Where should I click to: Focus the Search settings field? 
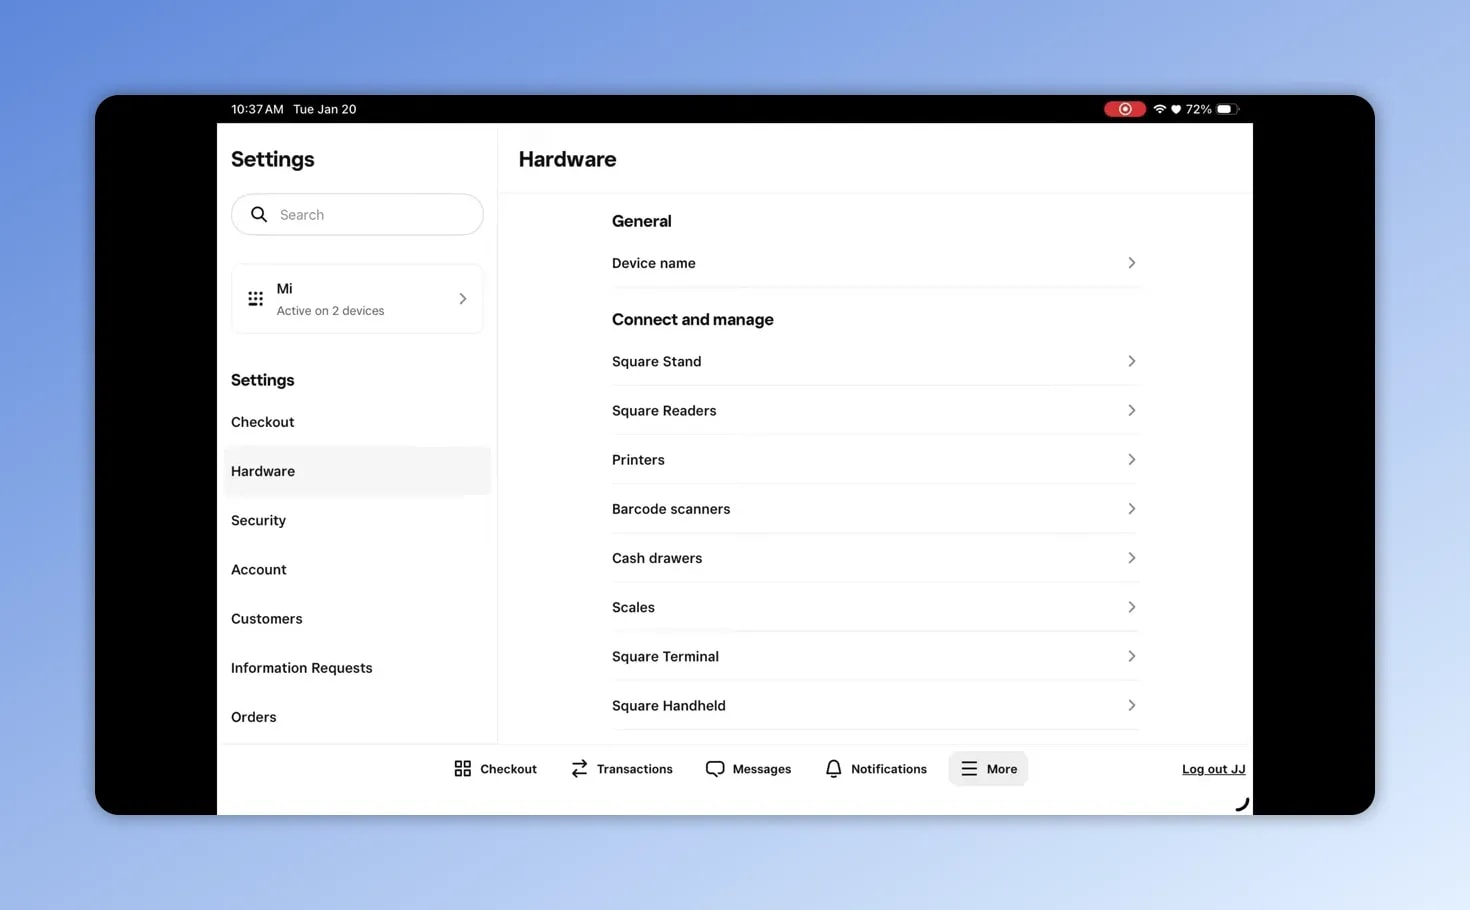pos(357,214)
